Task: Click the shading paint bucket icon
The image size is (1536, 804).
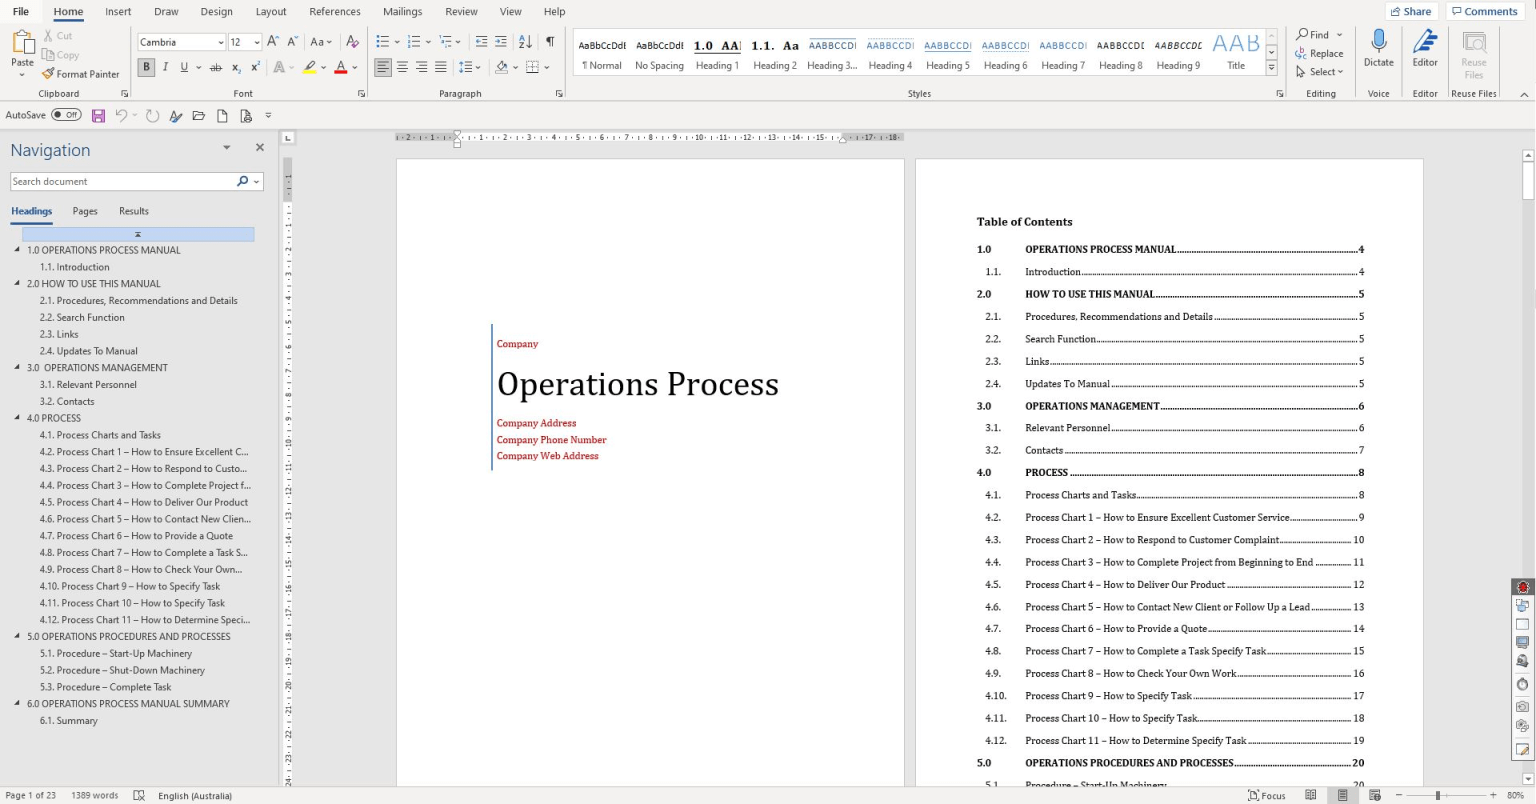Action: 501,67
